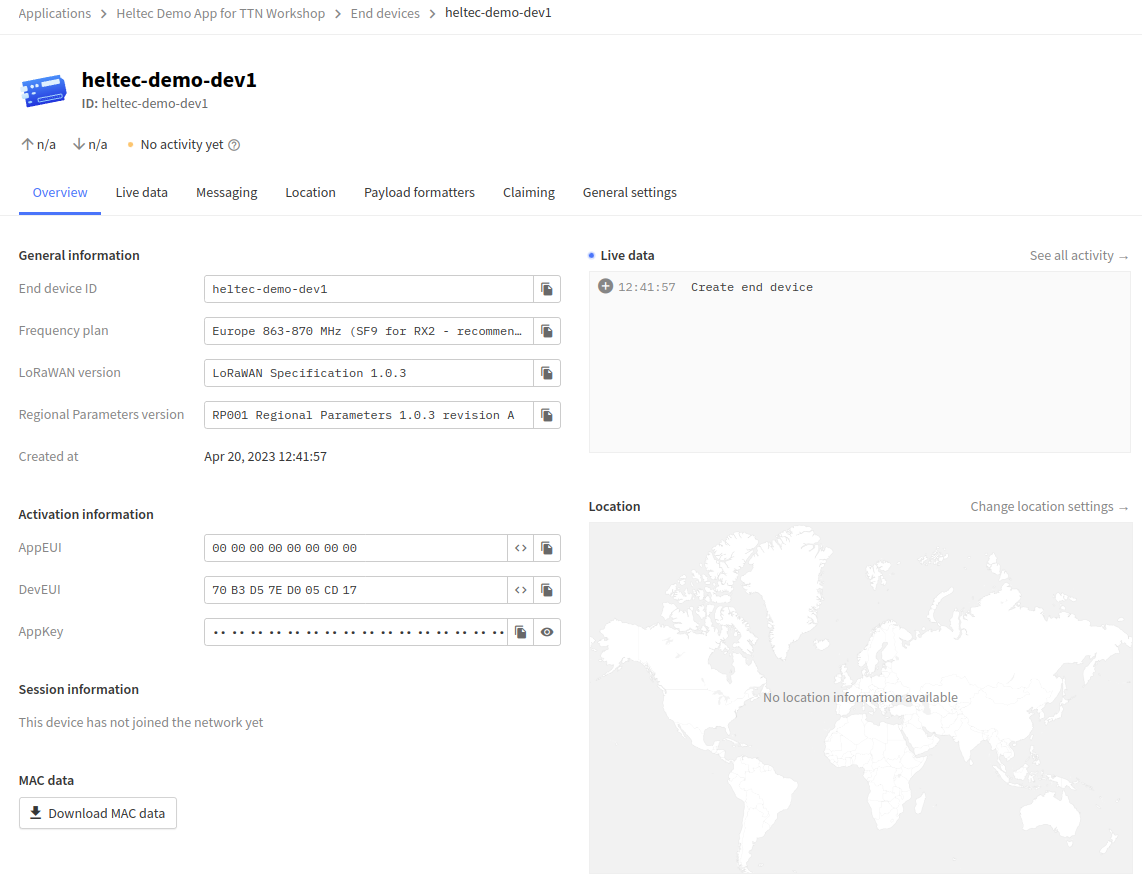Reveal the AppKey with eye icon
Viewport: 1142px width, 883px height.
(547, 632)
